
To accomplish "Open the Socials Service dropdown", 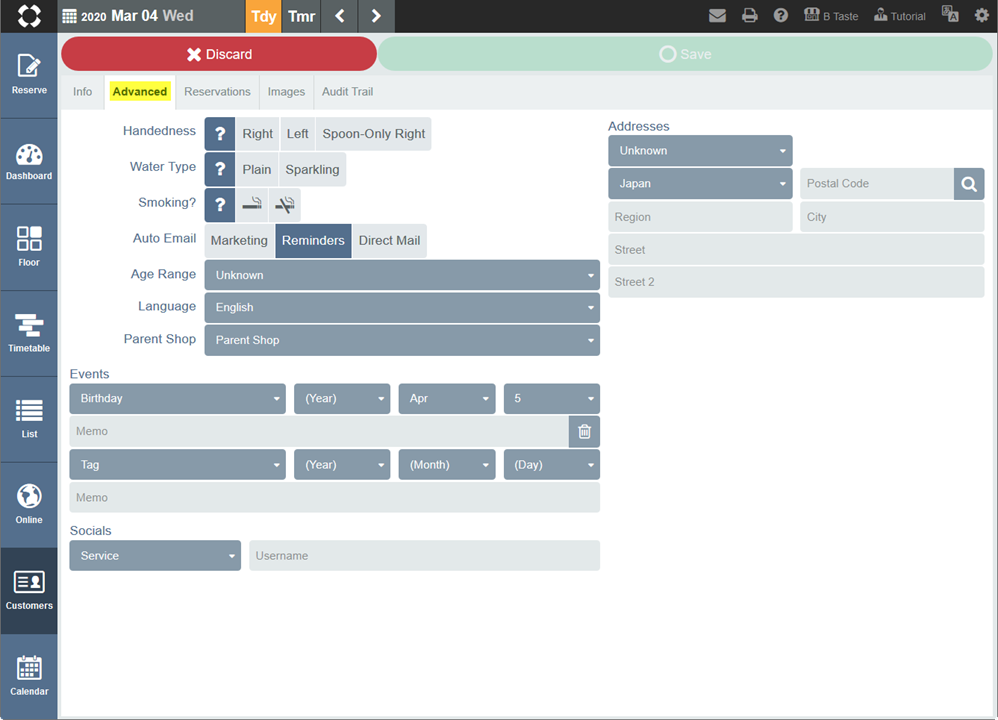I will click(155, 556).
